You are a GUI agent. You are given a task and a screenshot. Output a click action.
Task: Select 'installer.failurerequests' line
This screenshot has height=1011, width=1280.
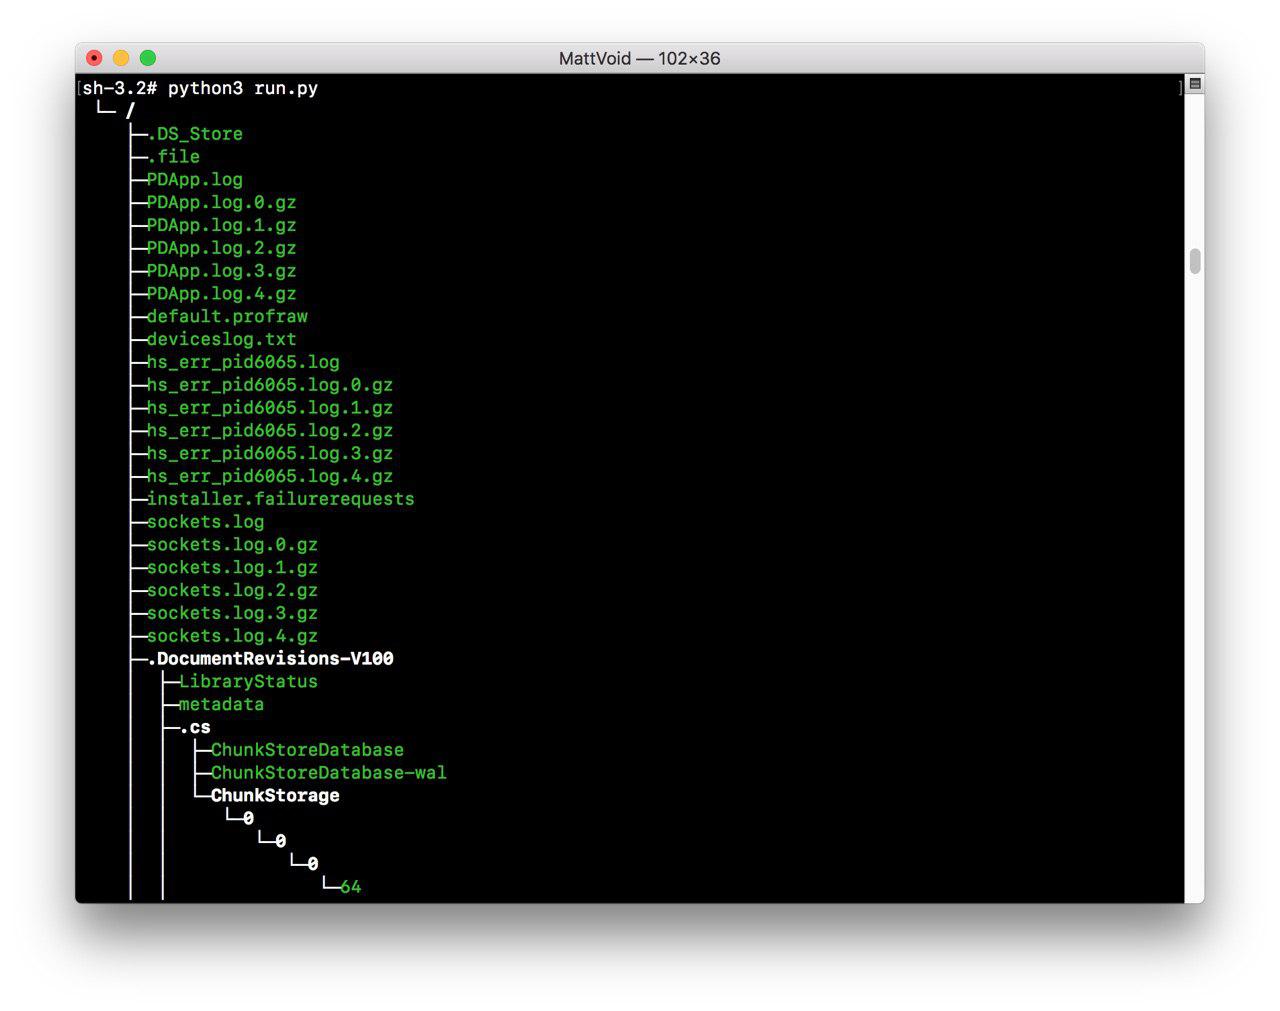tap(281, 499)
